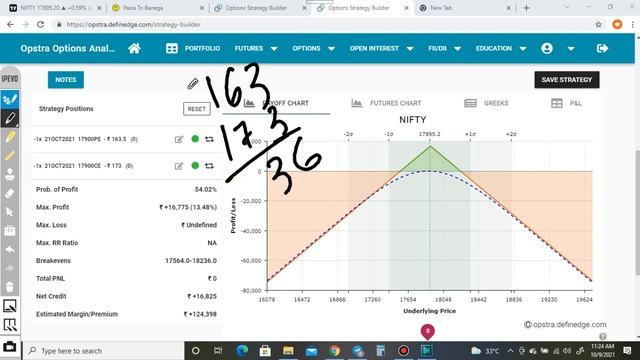Open a new browser tab
The height and width of the screenshot is (360, 640).
(x=527, y=8)
